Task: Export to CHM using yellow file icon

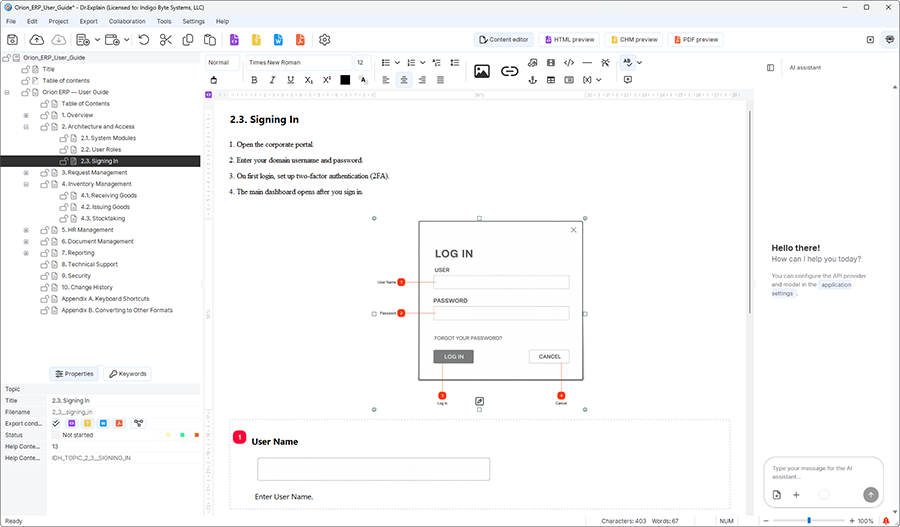Action: pyautogui.click(x=256, y=40)
